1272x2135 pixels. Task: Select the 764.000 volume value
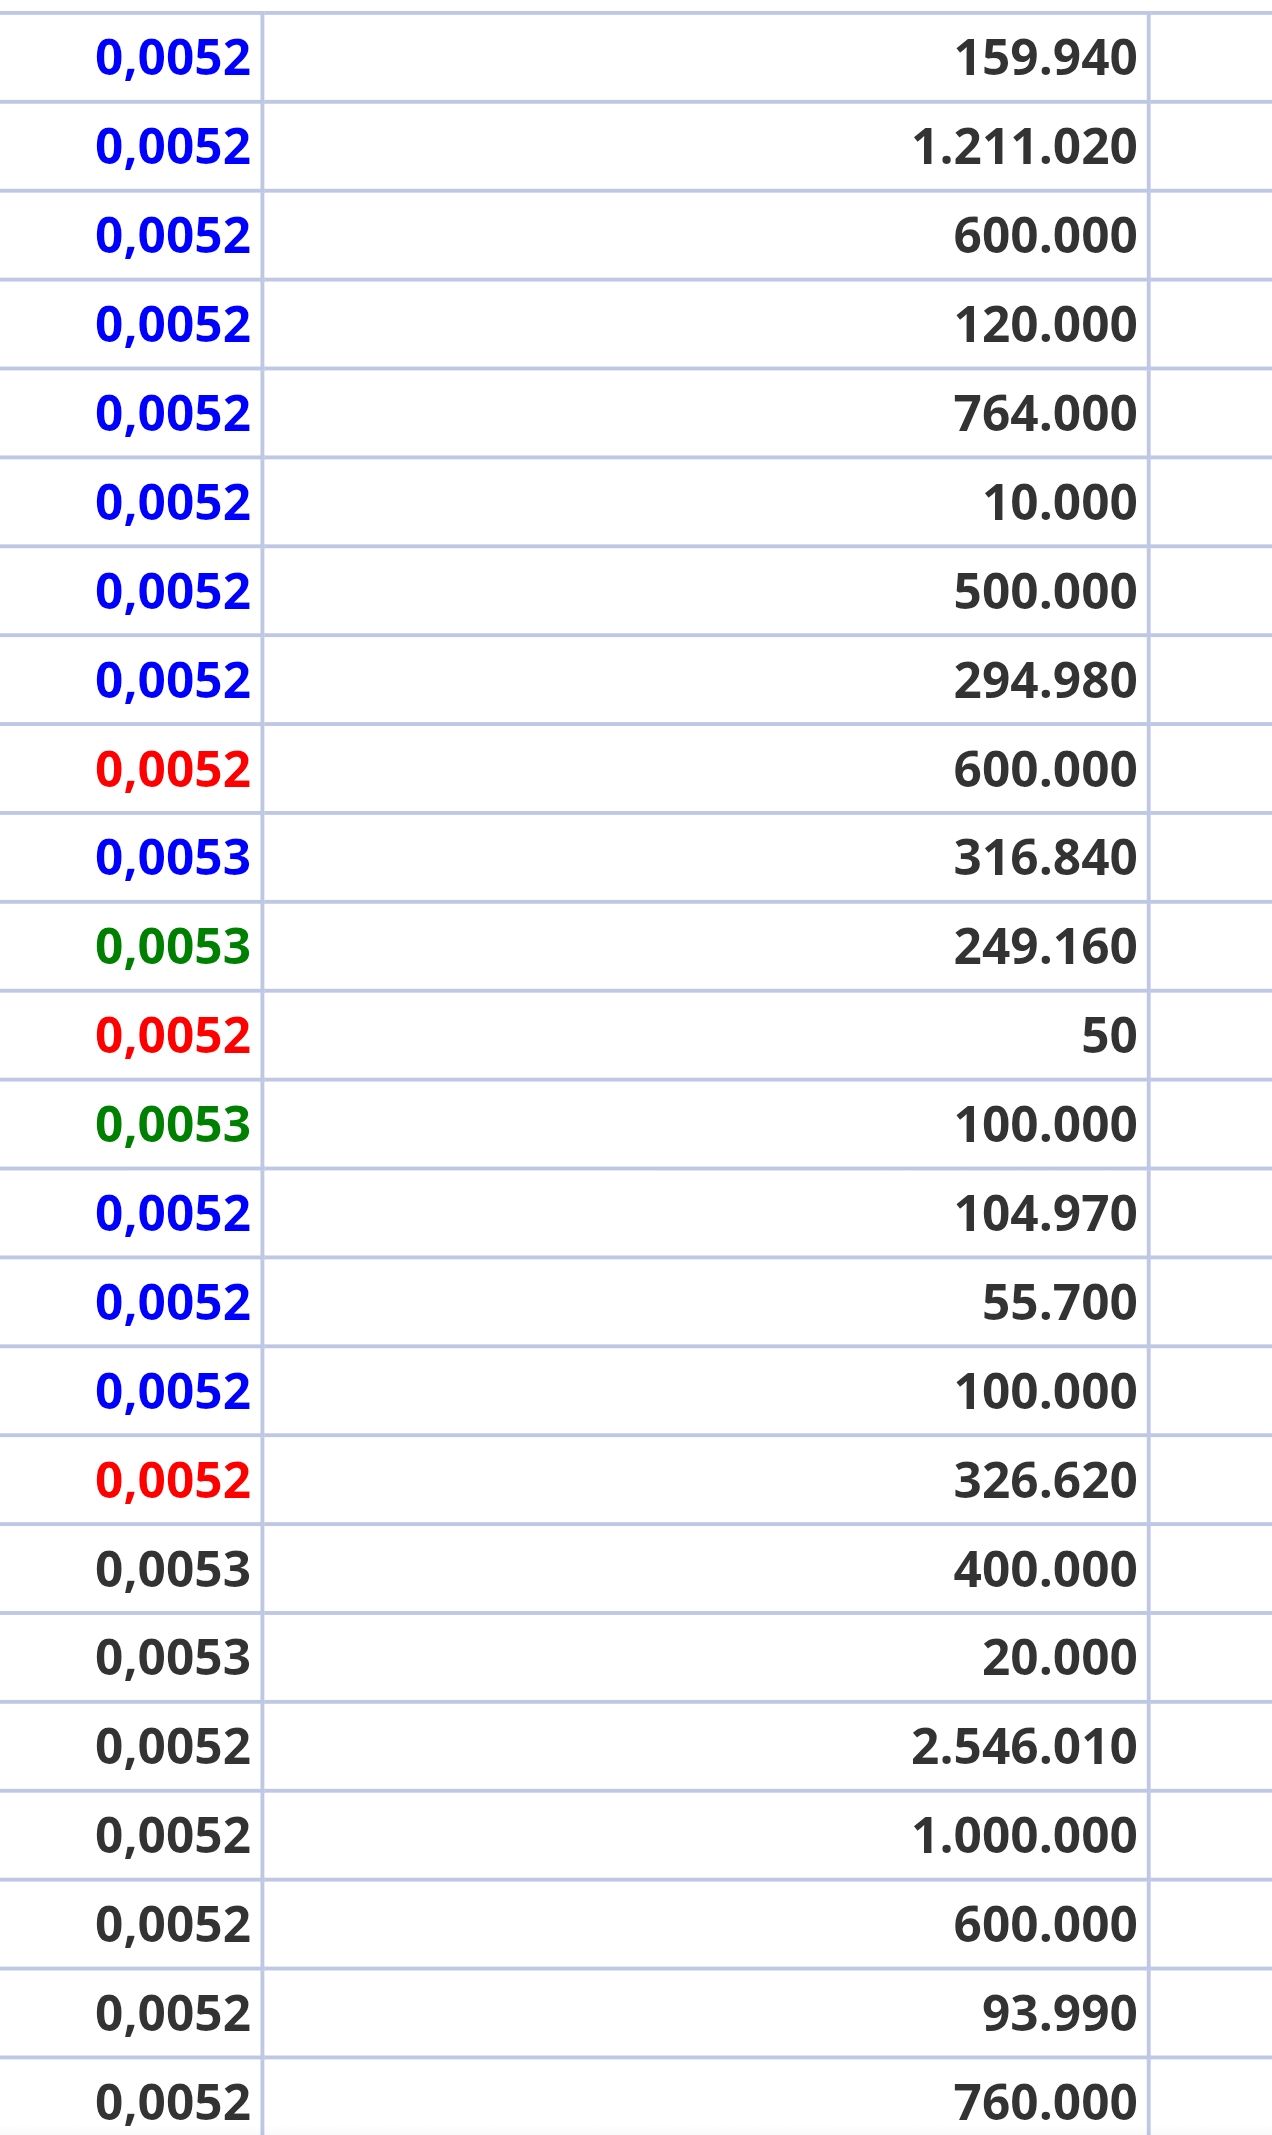(x=1044, y=414)
